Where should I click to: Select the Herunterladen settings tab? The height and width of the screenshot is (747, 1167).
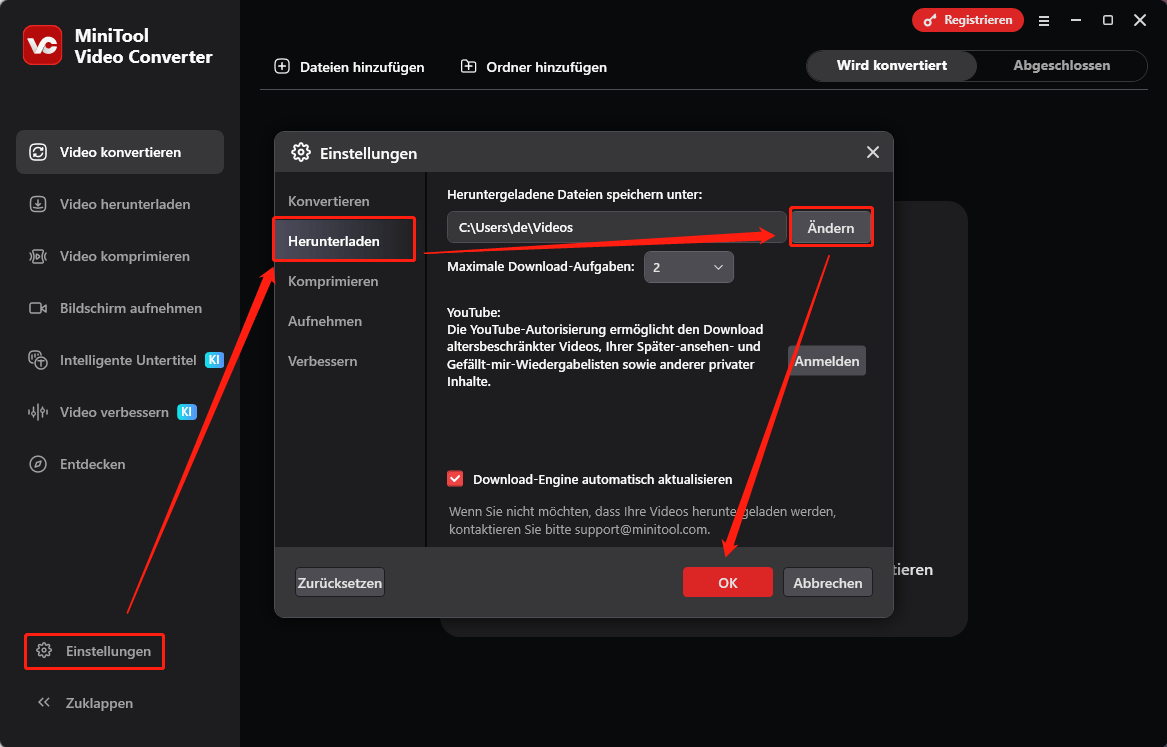pyautogui.click(x=344, y=241)
